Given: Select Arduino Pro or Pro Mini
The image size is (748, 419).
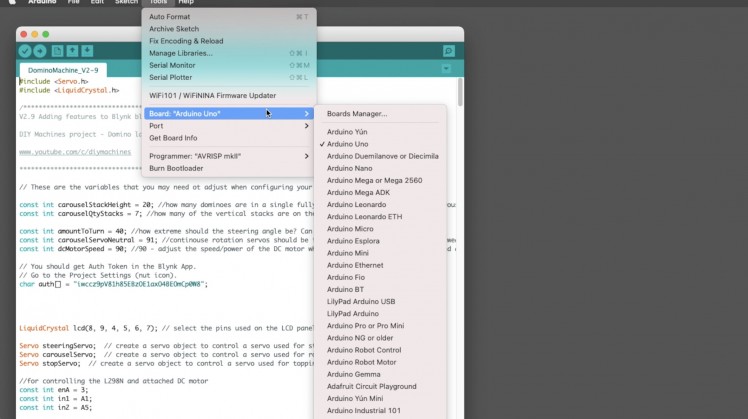Looking at the screenshot, I should tap(380, 326).
